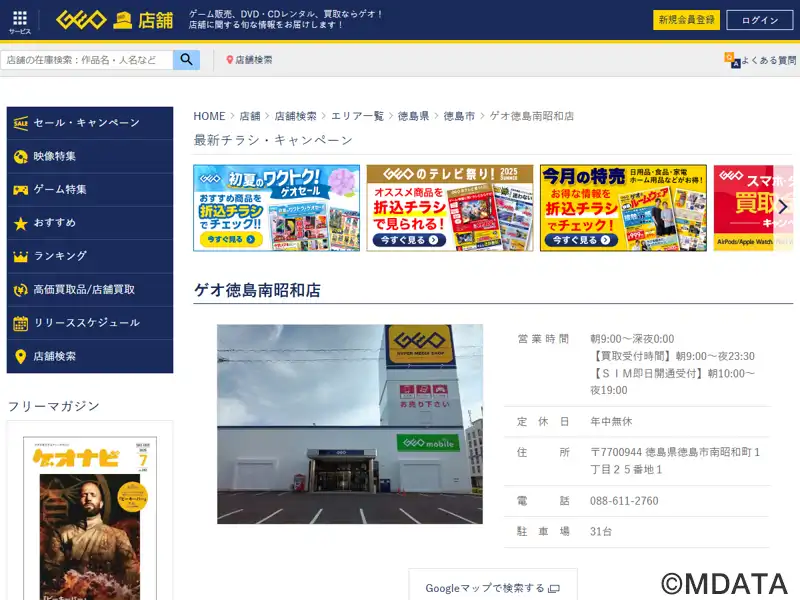The image size is (800, 600).
Task: Click the address 〒7700944 徳島県徳島市南昭和町
Action: tap(675, 461)
